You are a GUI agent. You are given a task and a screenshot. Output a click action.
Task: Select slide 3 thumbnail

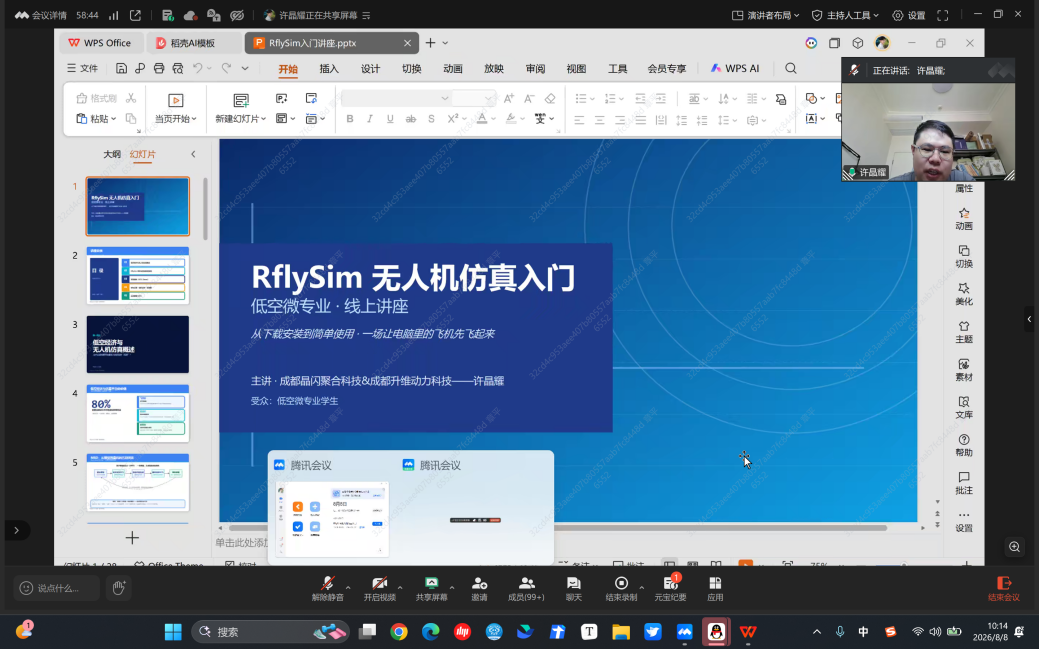coord(138,344)
